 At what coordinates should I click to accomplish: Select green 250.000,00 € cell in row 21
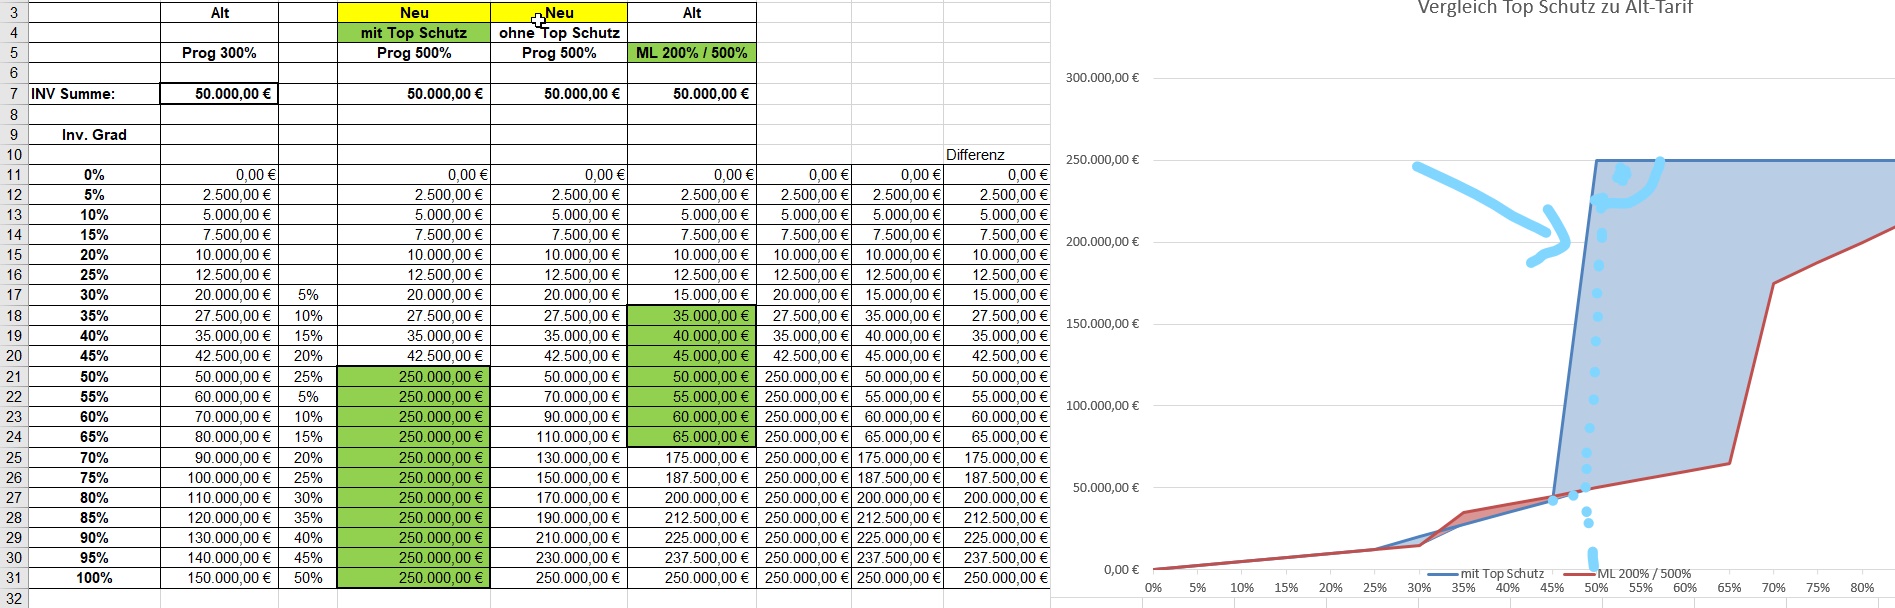coord(414,377)
